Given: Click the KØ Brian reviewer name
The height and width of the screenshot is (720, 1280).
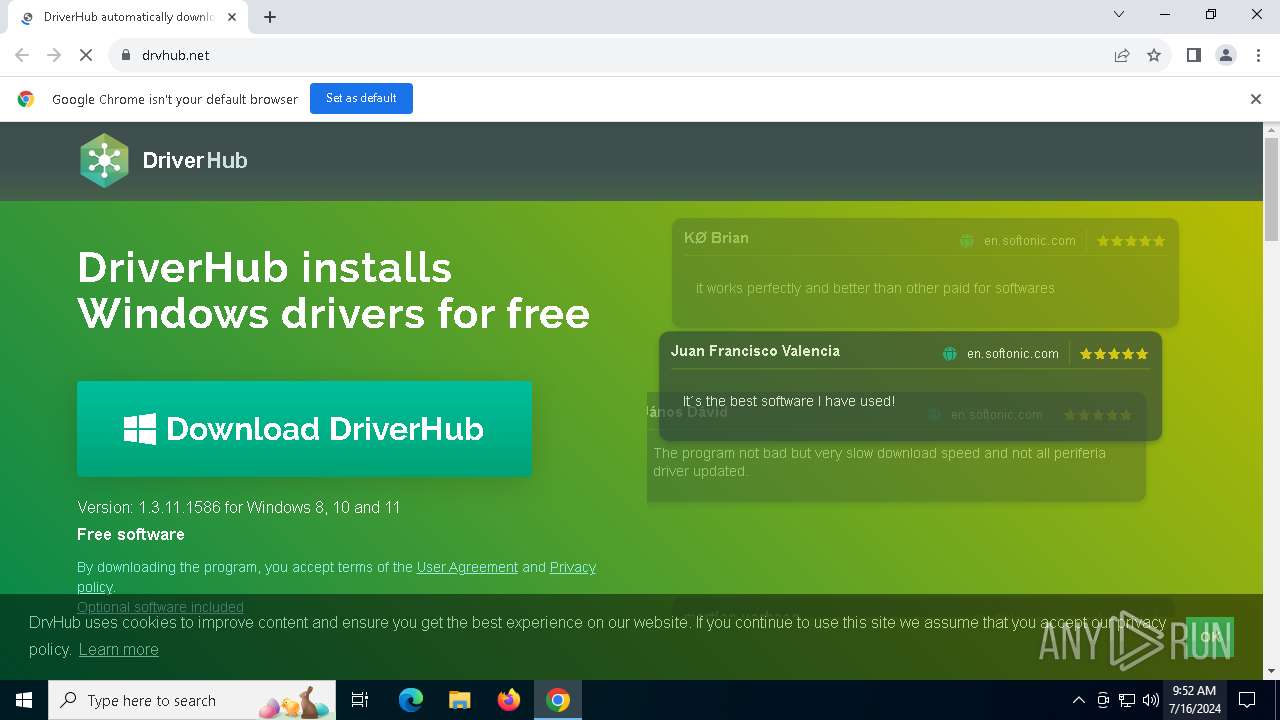Looking at the screenshot, I should [716, 238].
